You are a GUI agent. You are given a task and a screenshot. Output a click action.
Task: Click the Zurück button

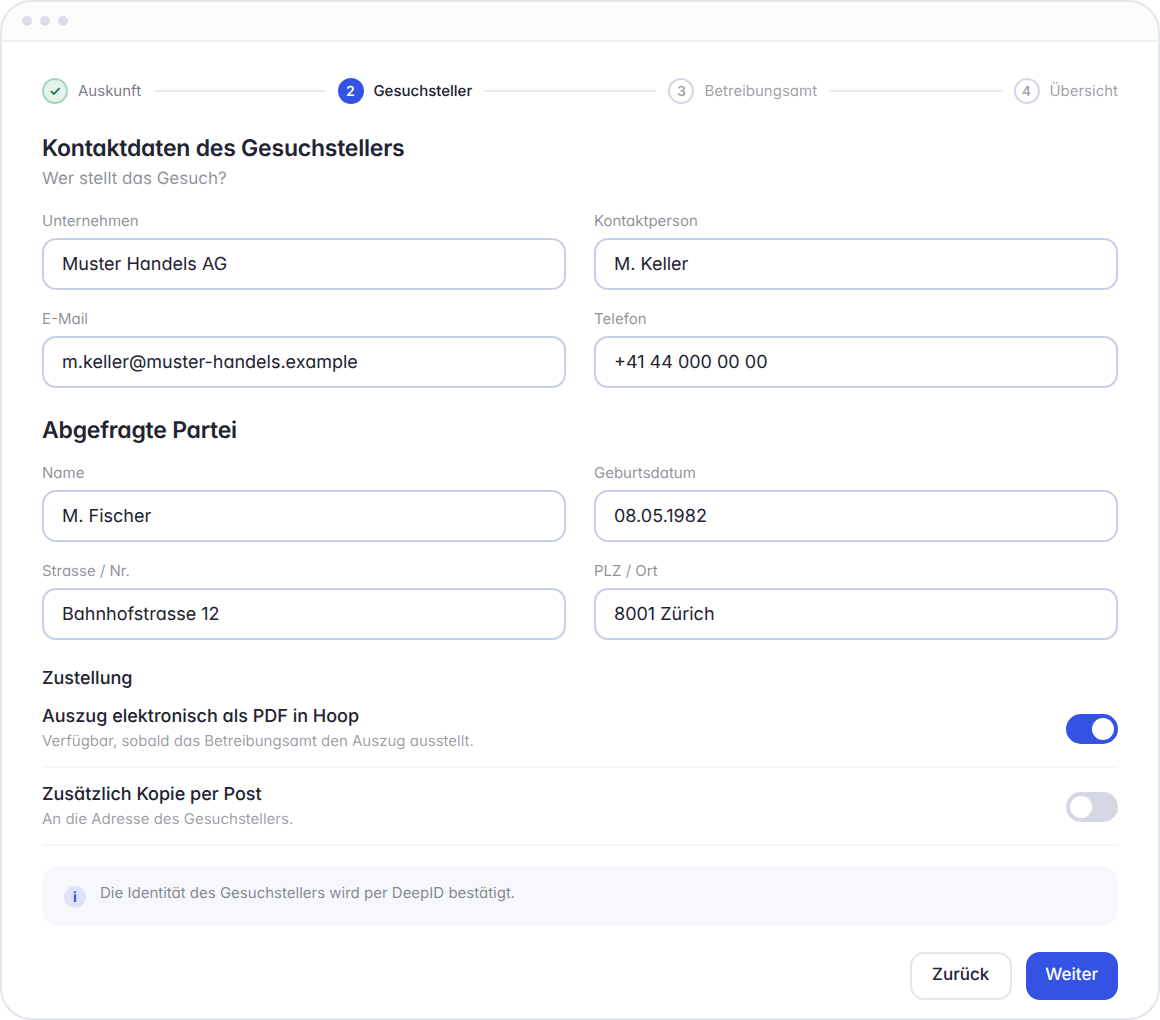960,976
